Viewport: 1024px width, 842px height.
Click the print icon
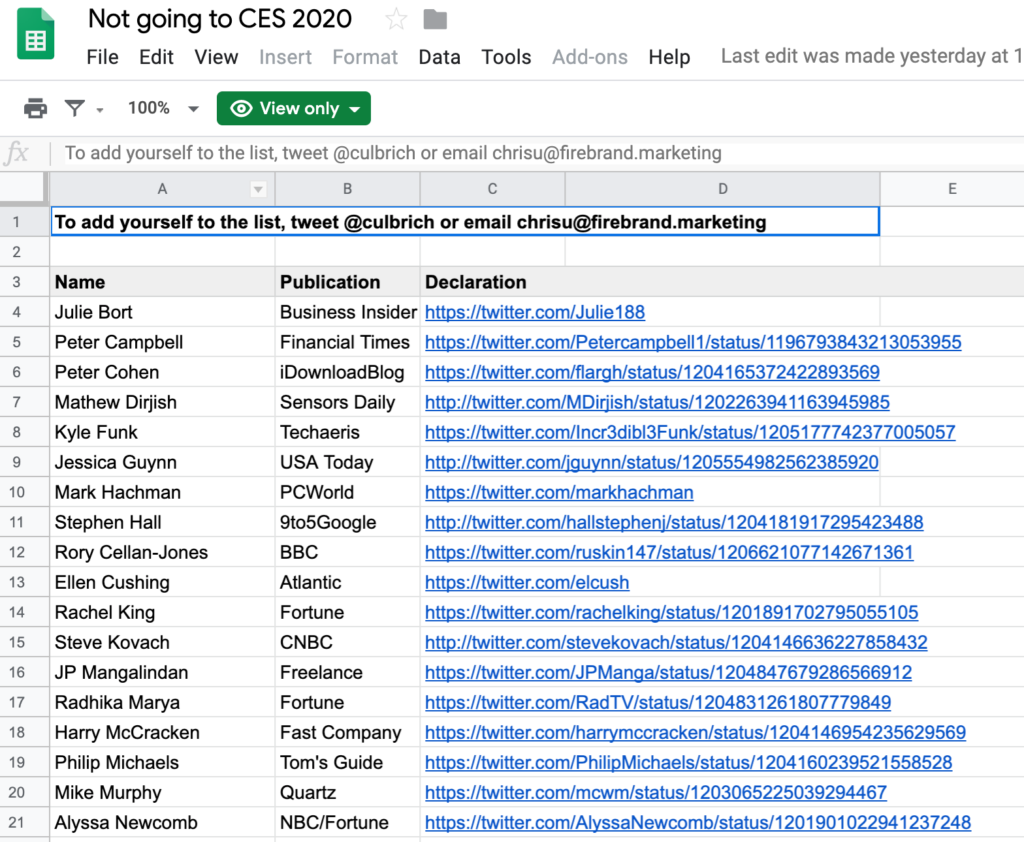tap(35, 108)
